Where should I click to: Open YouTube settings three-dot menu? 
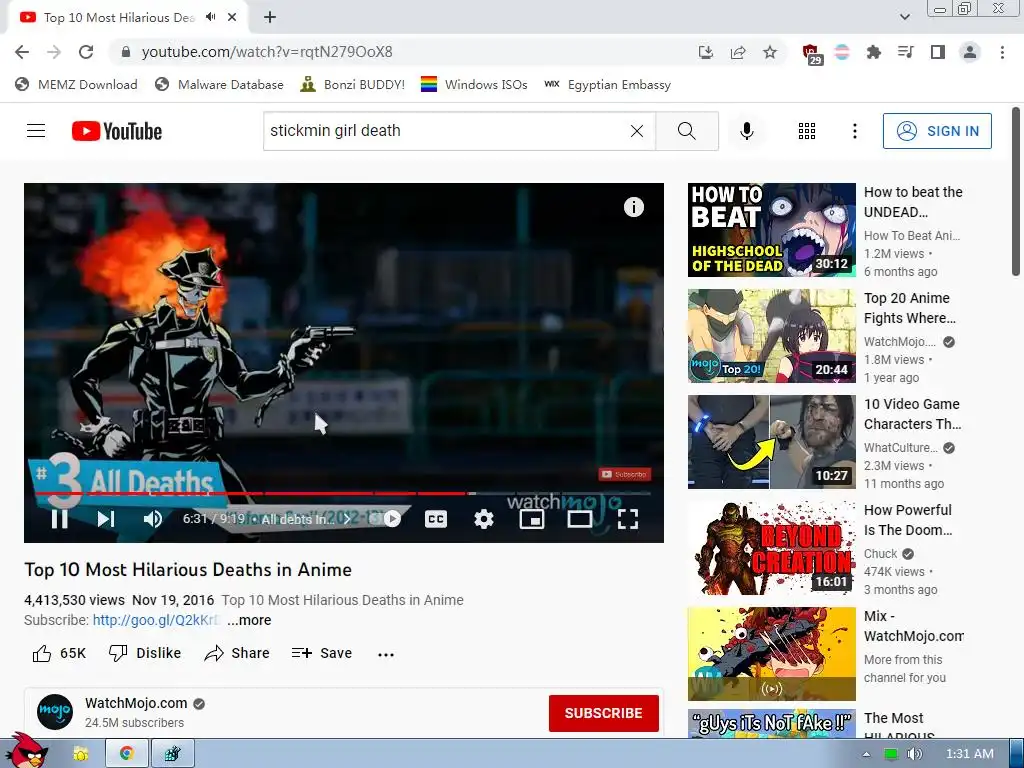[x=854, y=131]
